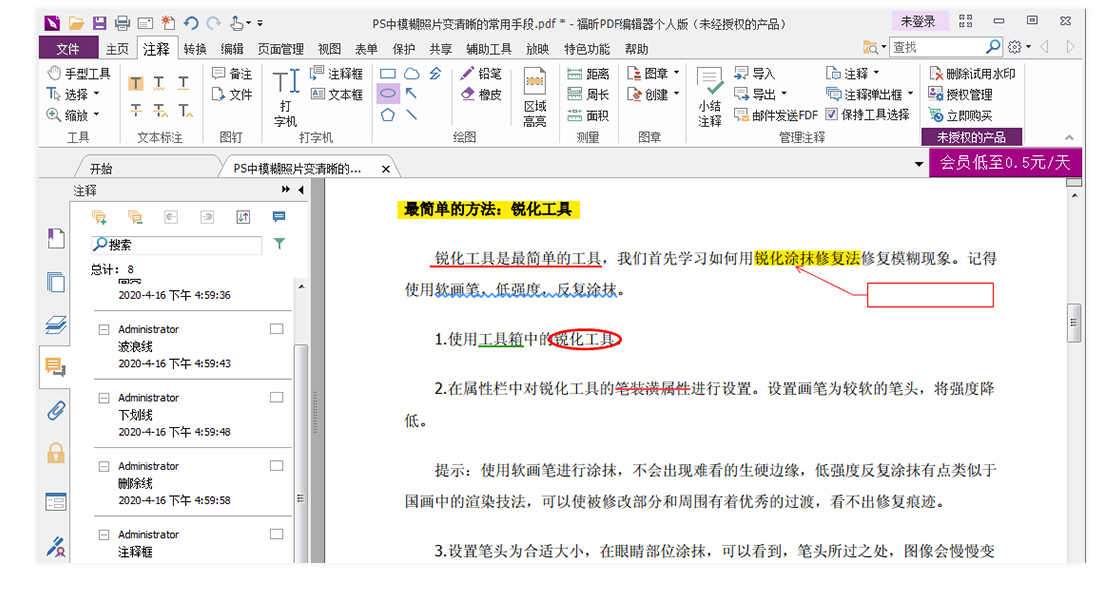
Task: Click the 小结注释 button
Action: (709, 97)
